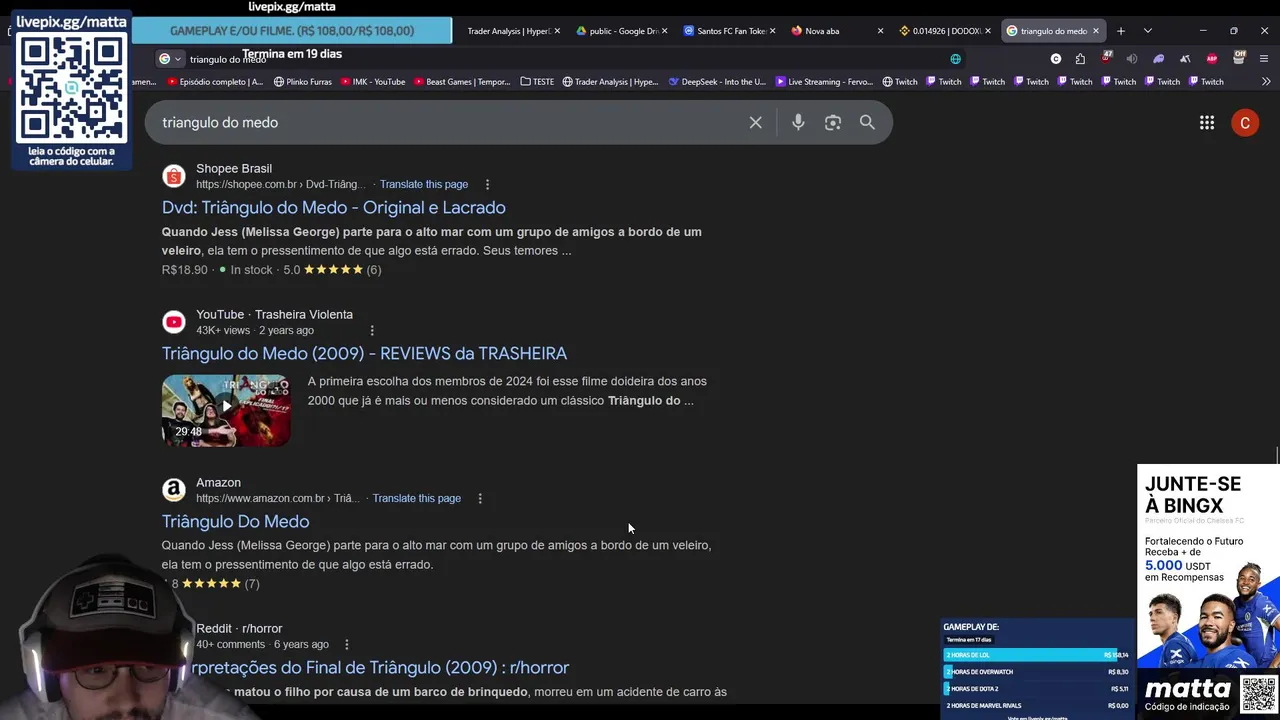This screenshot has height=720, width=1280.
Task: Show more options for Amazon result
Action: point(480,499)
